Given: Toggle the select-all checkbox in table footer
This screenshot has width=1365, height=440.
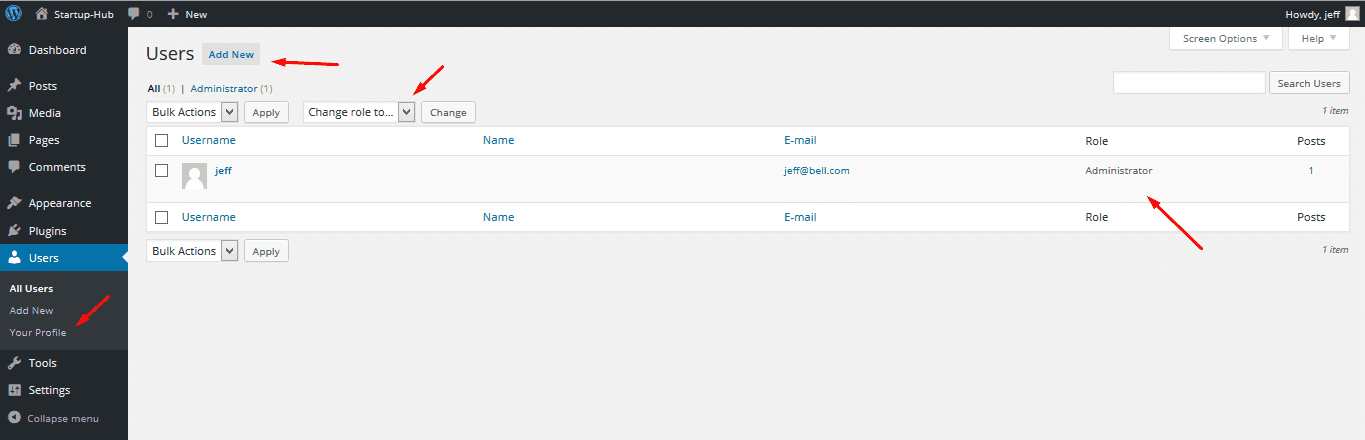Looking at the screenshot, I should point(161,217).
